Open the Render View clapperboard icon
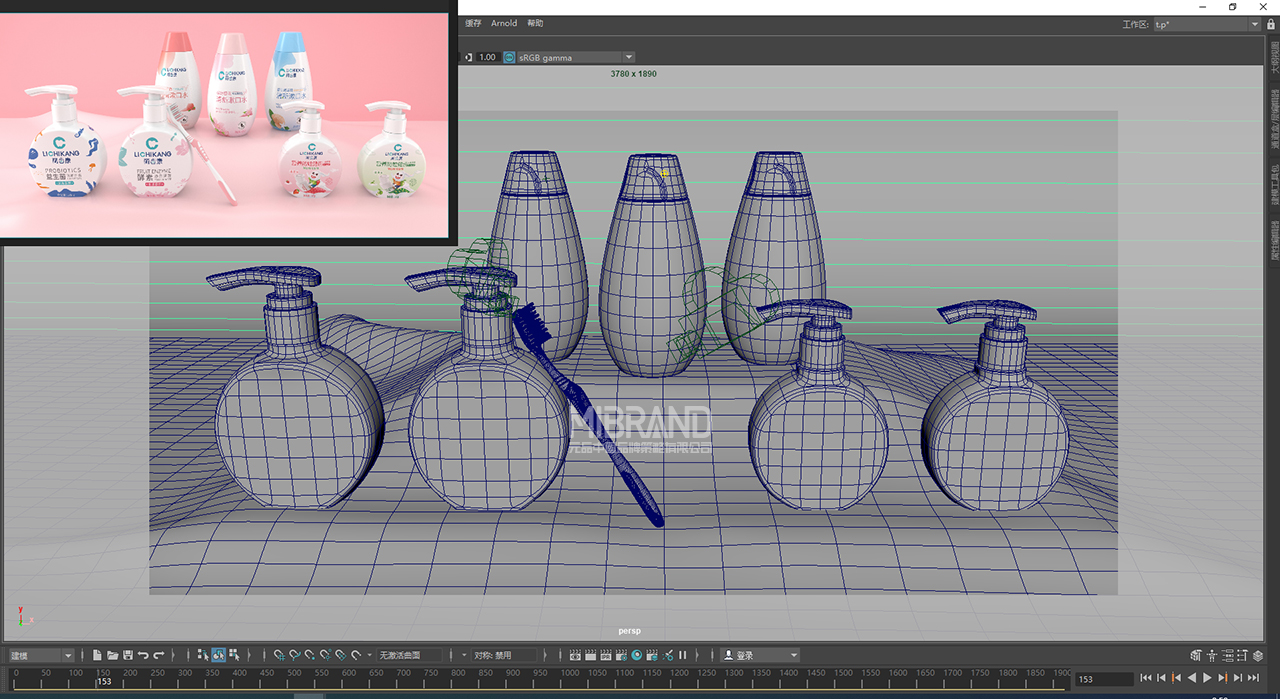Image resolution: width=1280 pixels, height=699 pixels. point(575,655)
